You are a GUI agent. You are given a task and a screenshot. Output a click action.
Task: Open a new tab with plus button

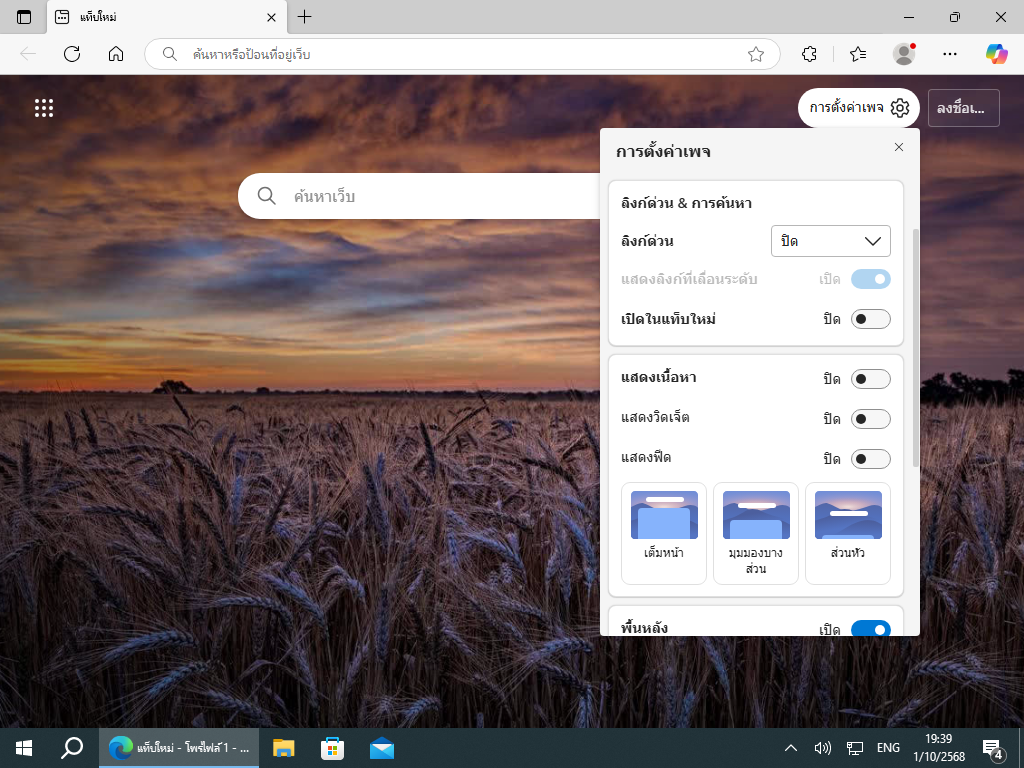(x=305, y=17)
